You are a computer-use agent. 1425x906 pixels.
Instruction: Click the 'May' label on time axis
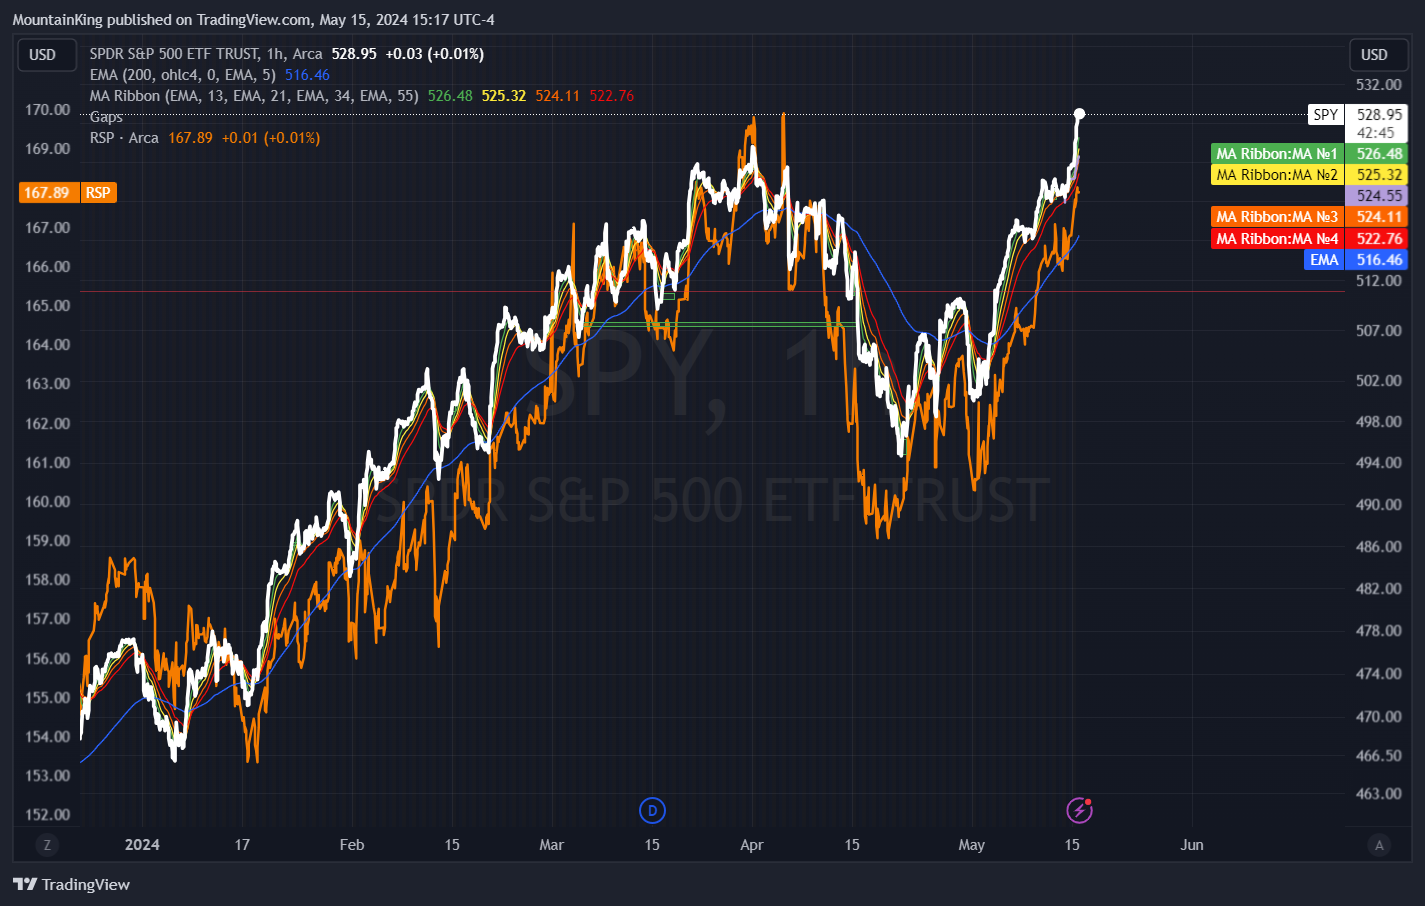(x=972, y=845)
